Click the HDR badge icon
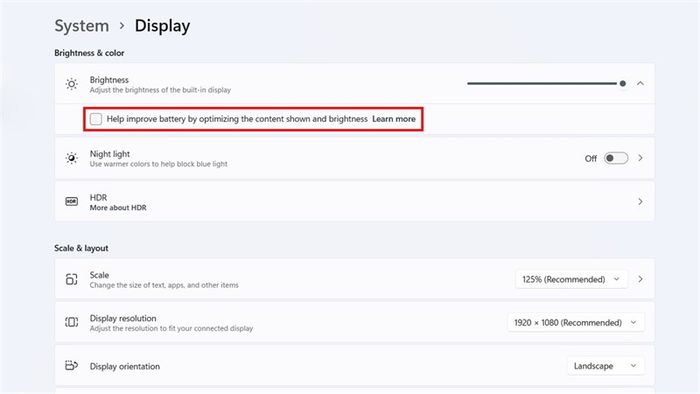Viewport: 700px width, 394px height. point(71,202)
